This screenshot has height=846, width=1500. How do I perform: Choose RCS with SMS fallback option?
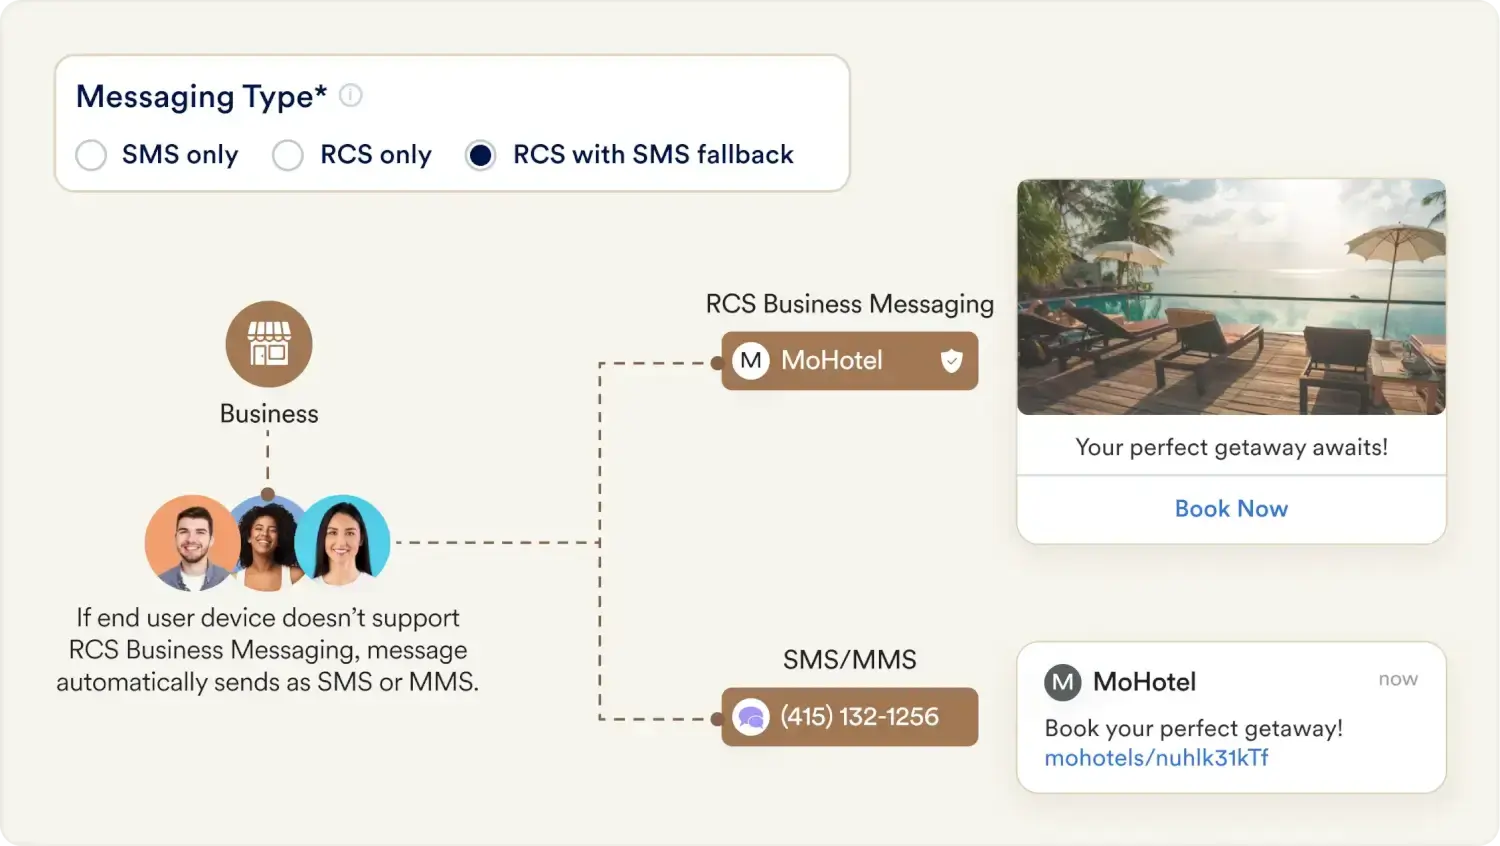tap(481, 155)
